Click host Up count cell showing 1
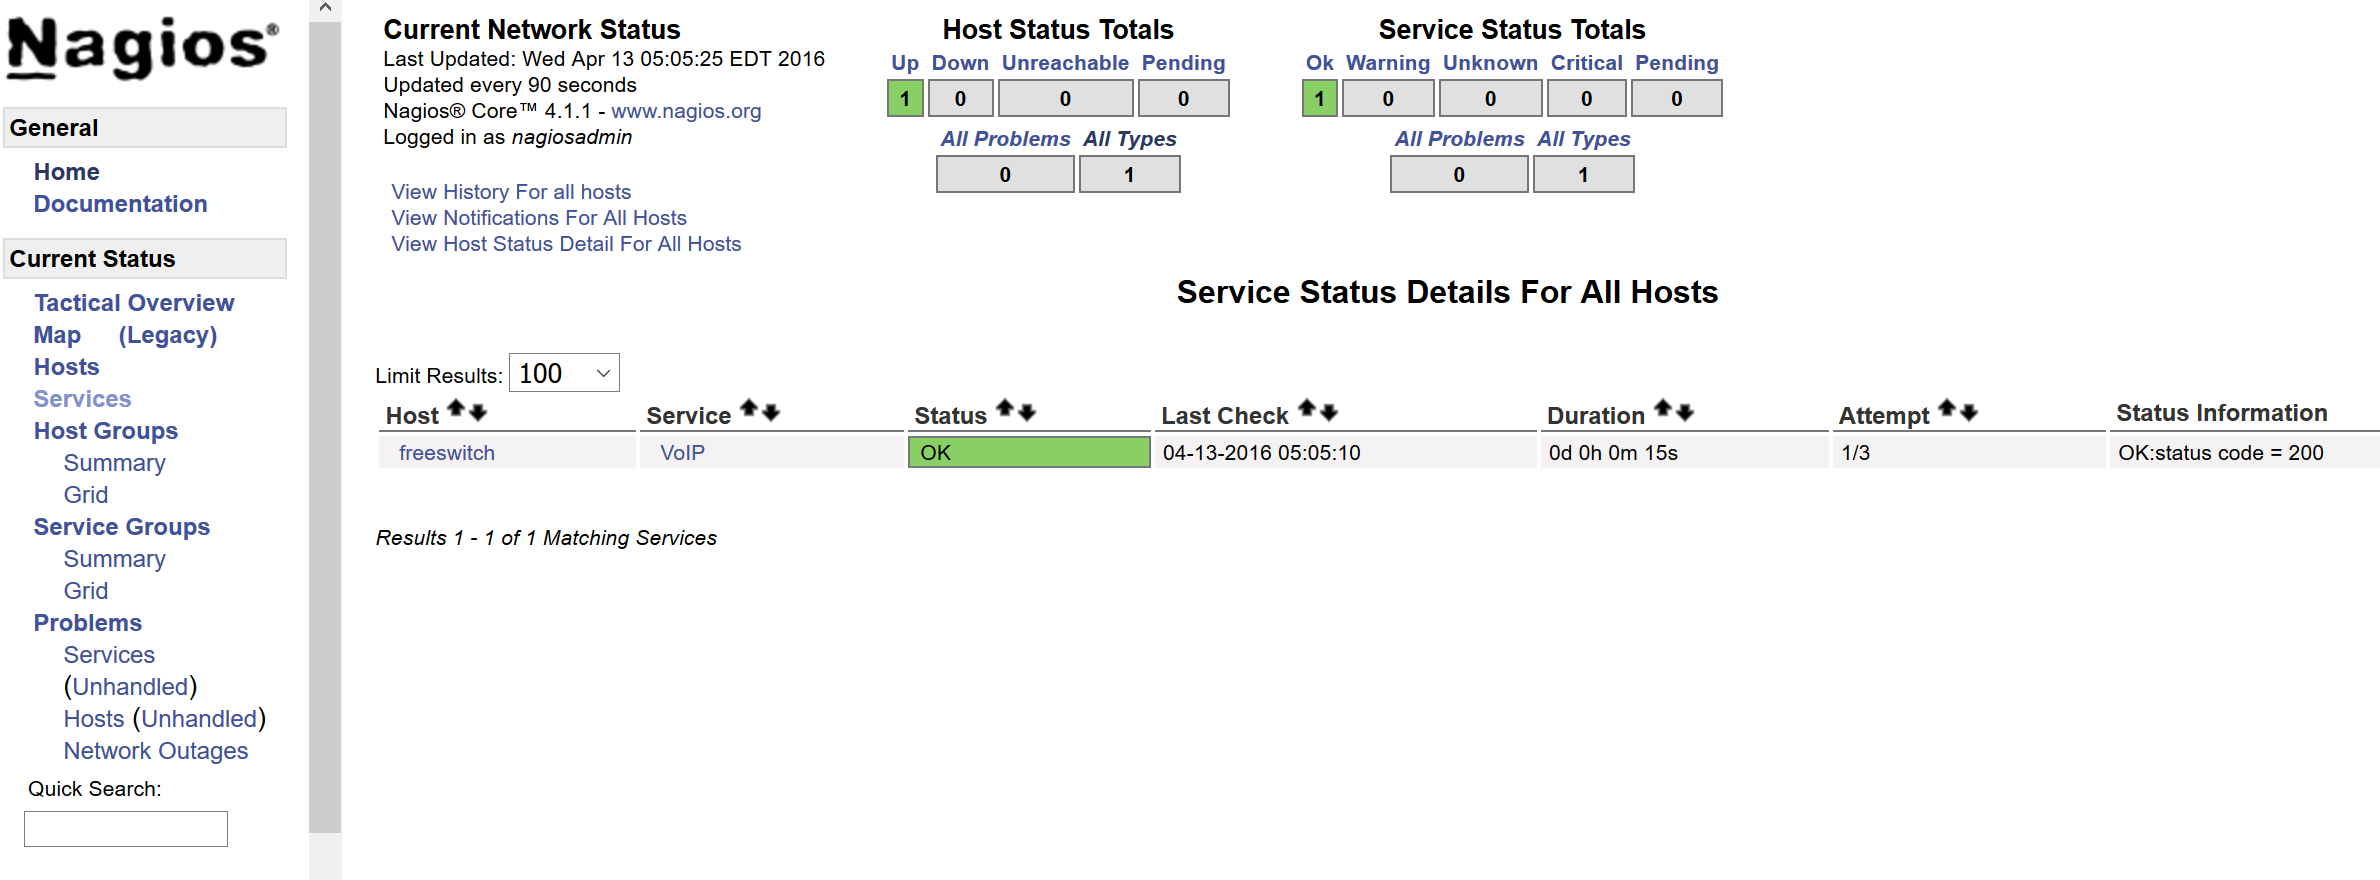2380x880 pixels. [905, 99]
